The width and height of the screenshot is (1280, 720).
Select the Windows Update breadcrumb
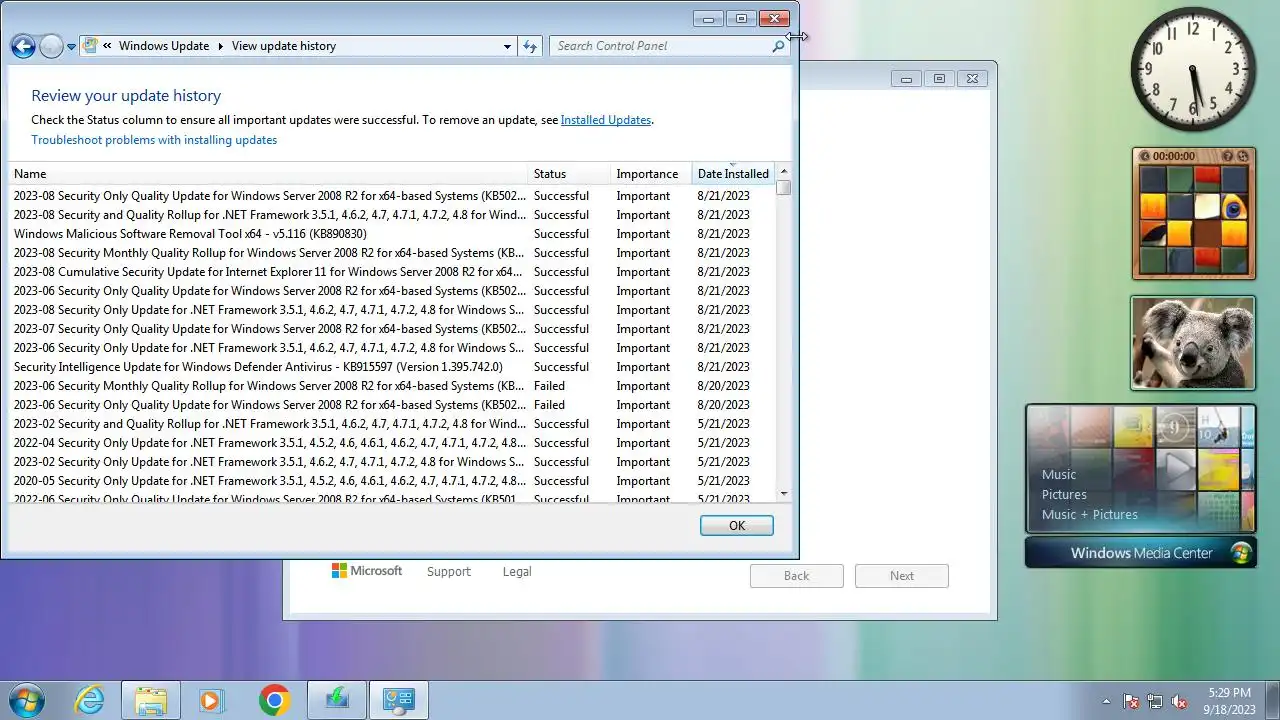[164, 46]
